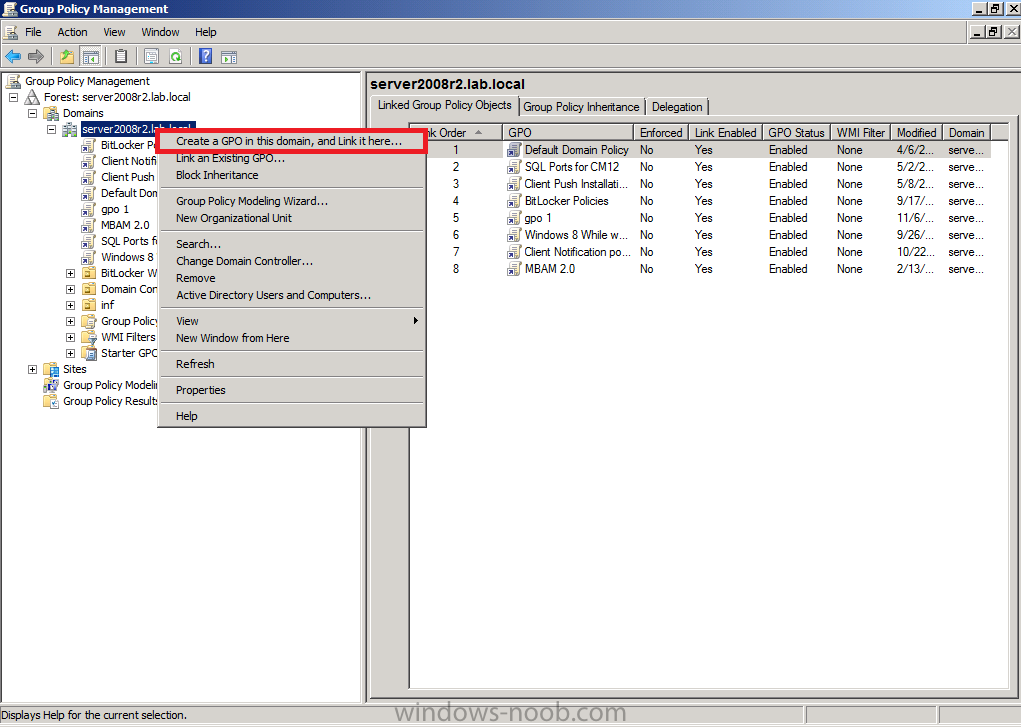This screenshot has height=727, width=1021.
Task: Collapse the Forest node in the tree
Action: (13, 98)
